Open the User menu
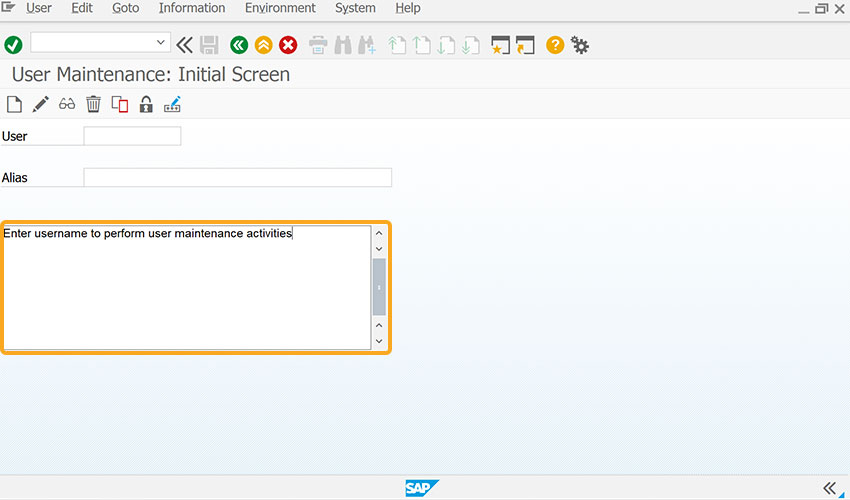This screenshot has height=500, width=850. click(x=38, y=8)
